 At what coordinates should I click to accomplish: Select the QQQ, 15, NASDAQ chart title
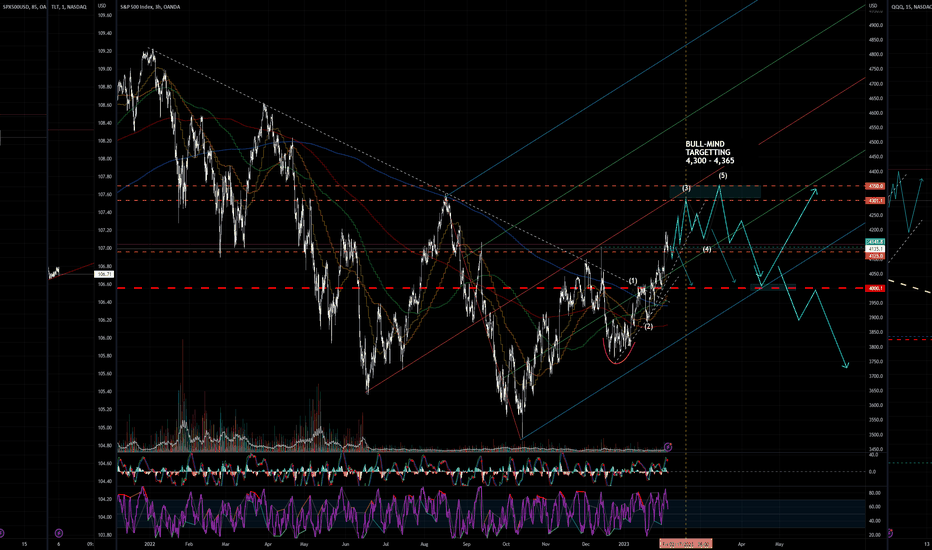911,7
